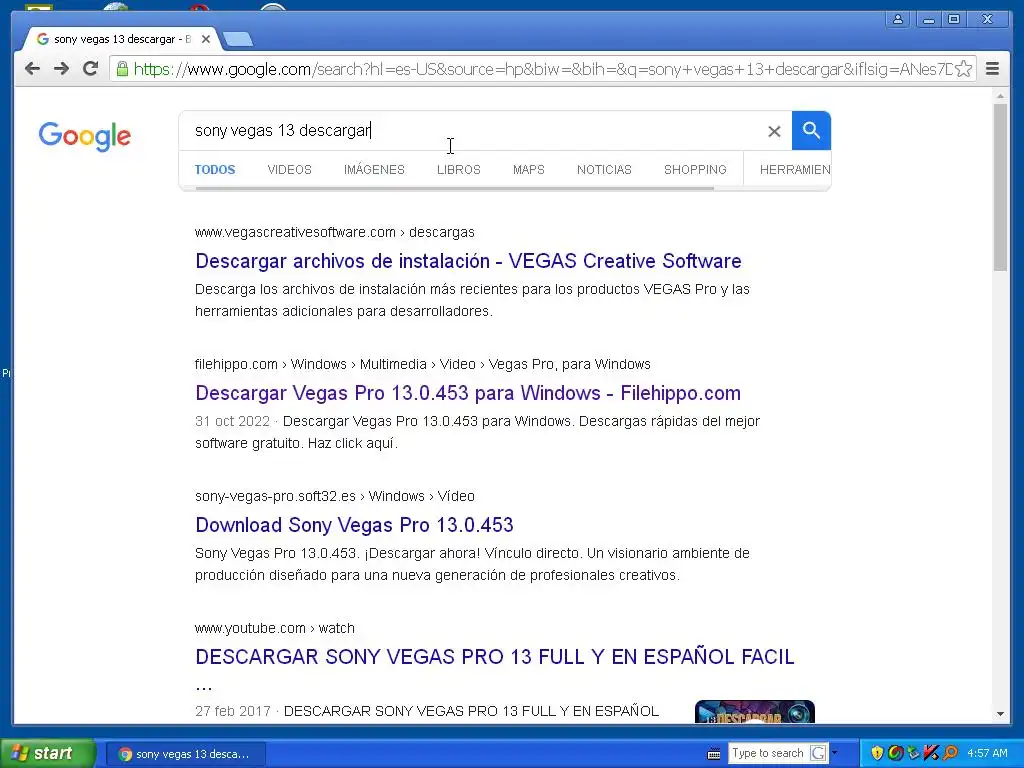Click the Google logo
This screenshot has height=768, width=1024.
coord(84,136)
